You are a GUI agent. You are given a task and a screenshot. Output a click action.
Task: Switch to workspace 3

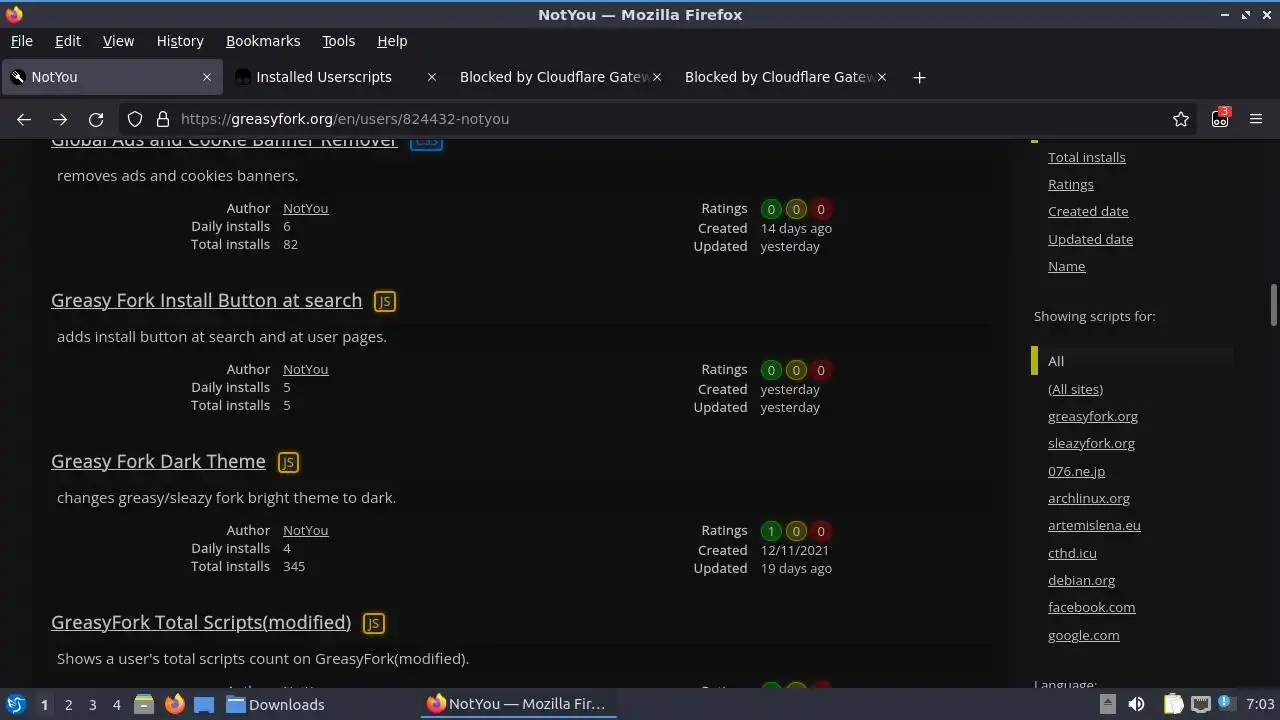pos(92,704)
